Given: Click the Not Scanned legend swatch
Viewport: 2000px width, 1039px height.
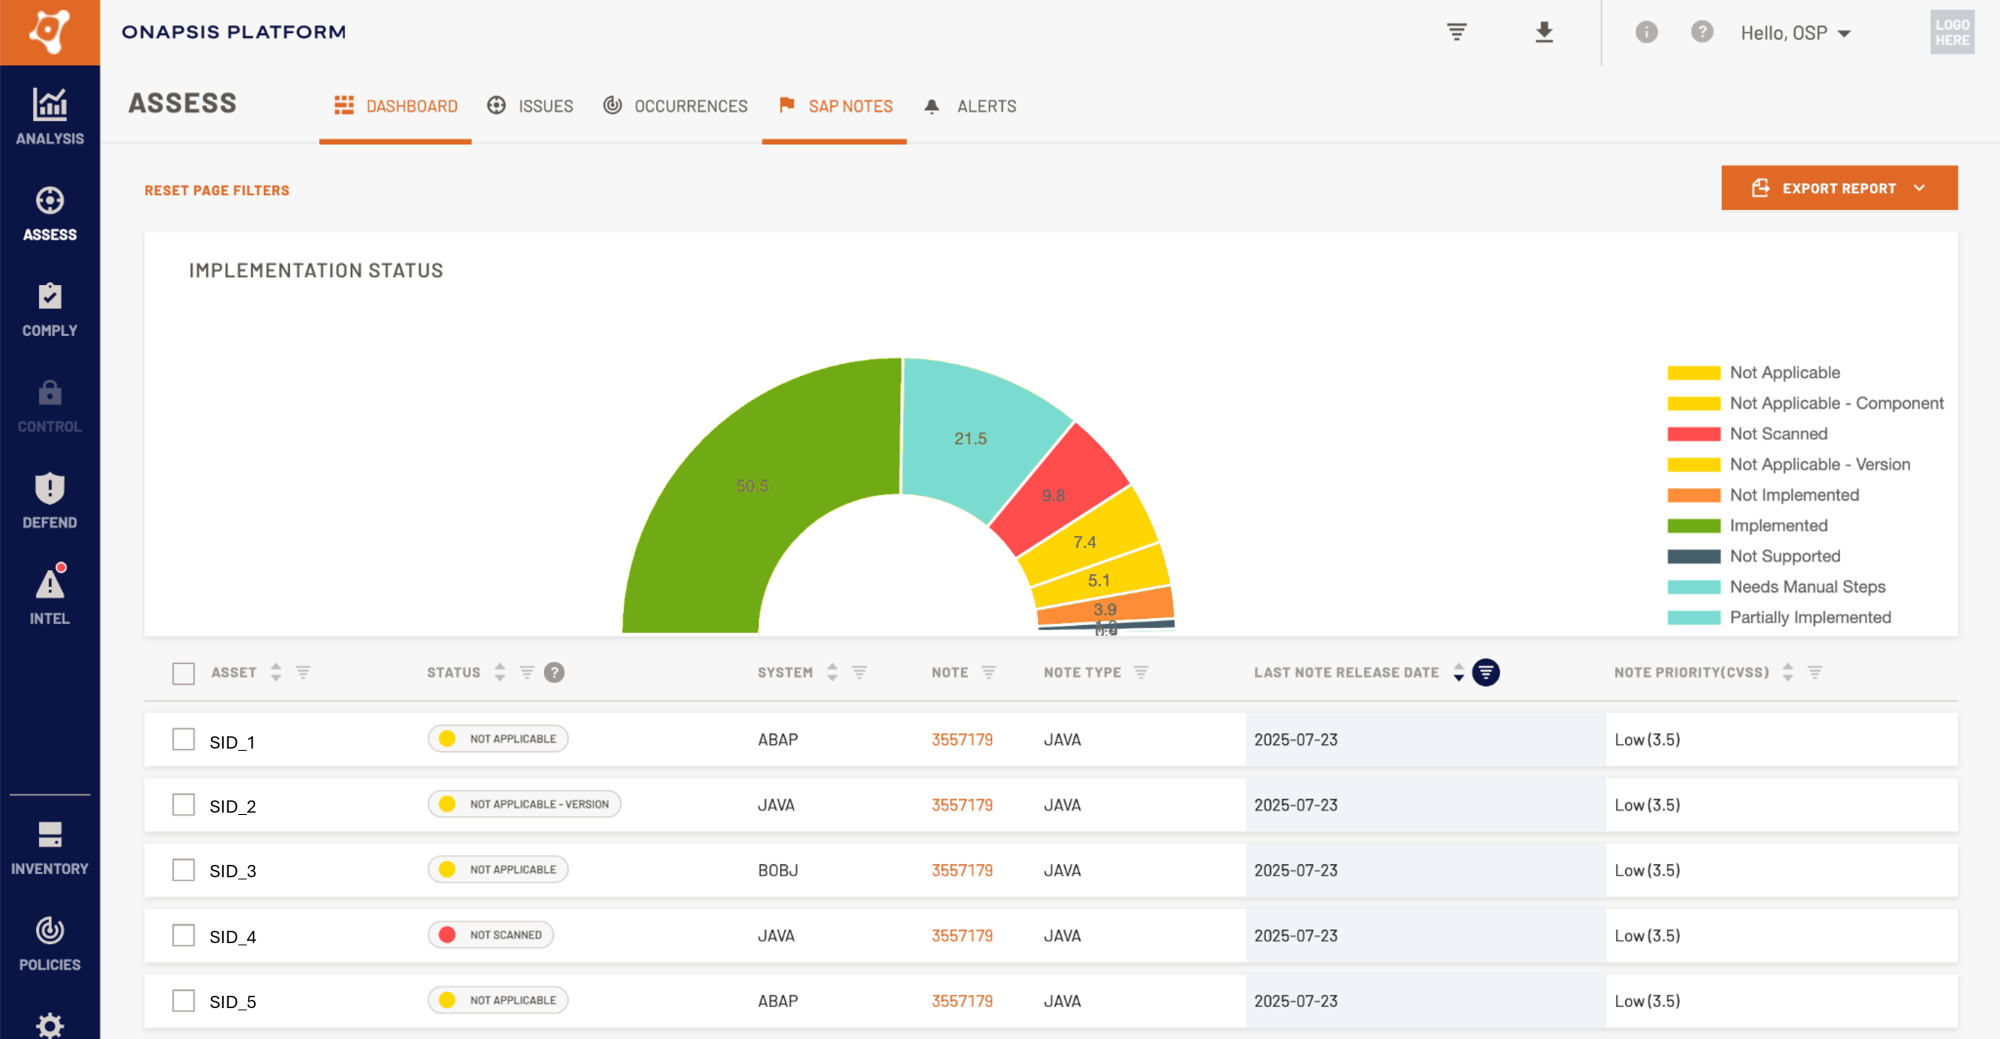Looking at the screenshot, I should [x=1694, y=434].
